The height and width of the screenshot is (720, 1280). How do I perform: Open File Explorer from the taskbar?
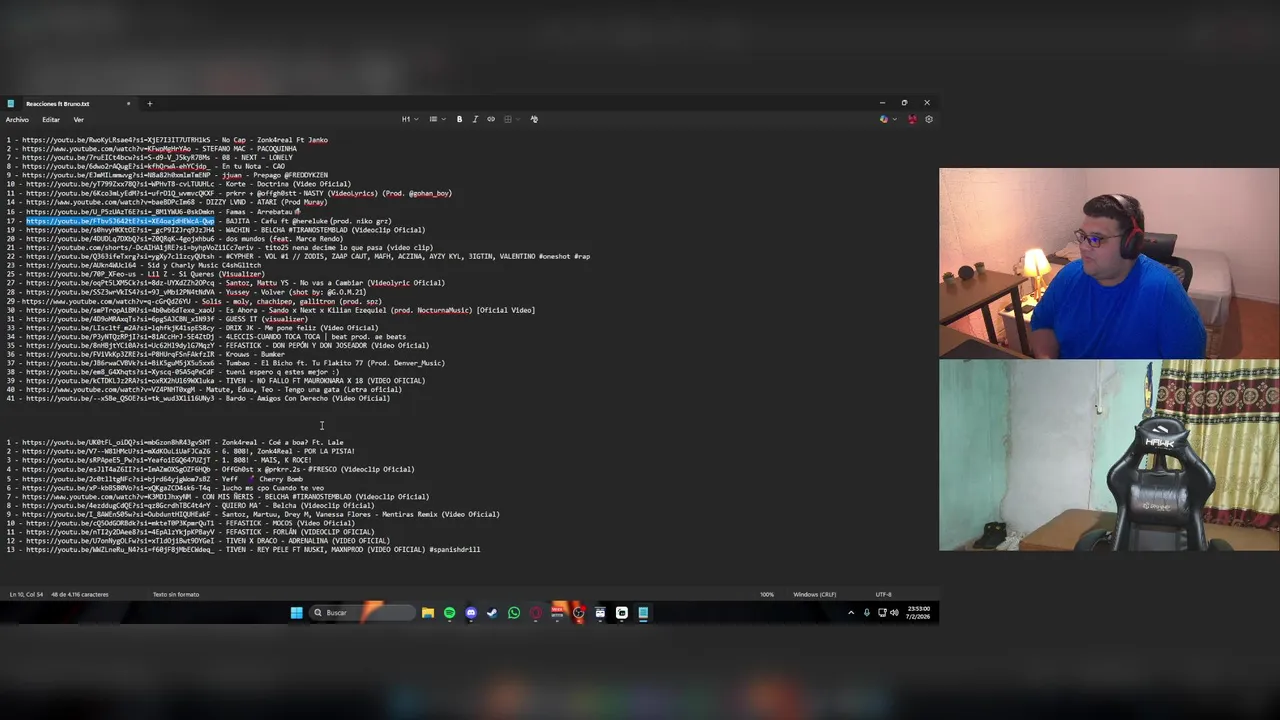click(428, 613)
